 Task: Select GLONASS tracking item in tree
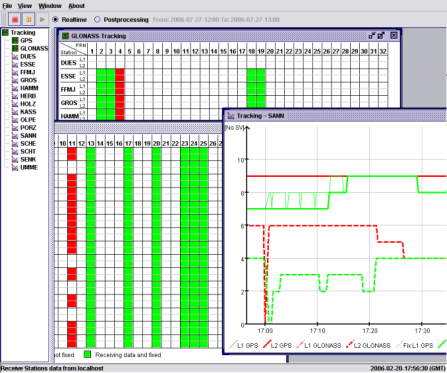pyautogui.click(x=30, y=48)
